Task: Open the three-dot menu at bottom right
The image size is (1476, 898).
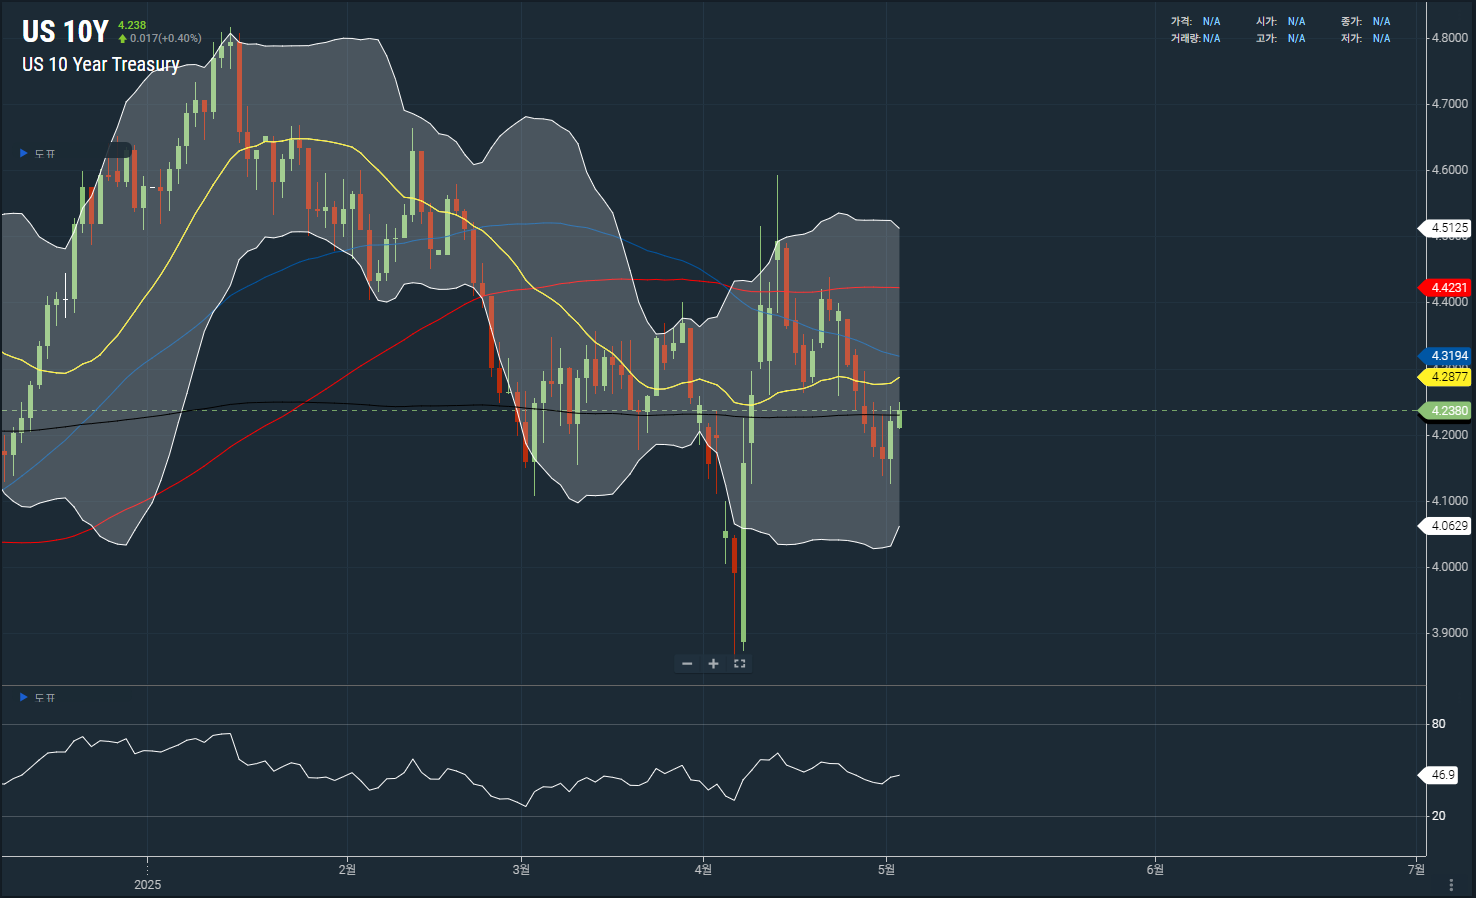Action: click(x=1451, y=884)
